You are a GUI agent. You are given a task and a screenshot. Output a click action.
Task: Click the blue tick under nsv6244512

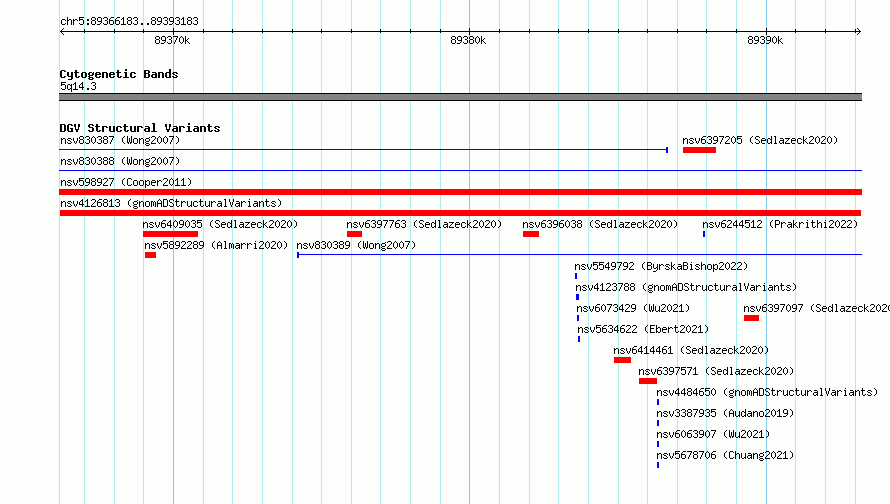(704, 234)
